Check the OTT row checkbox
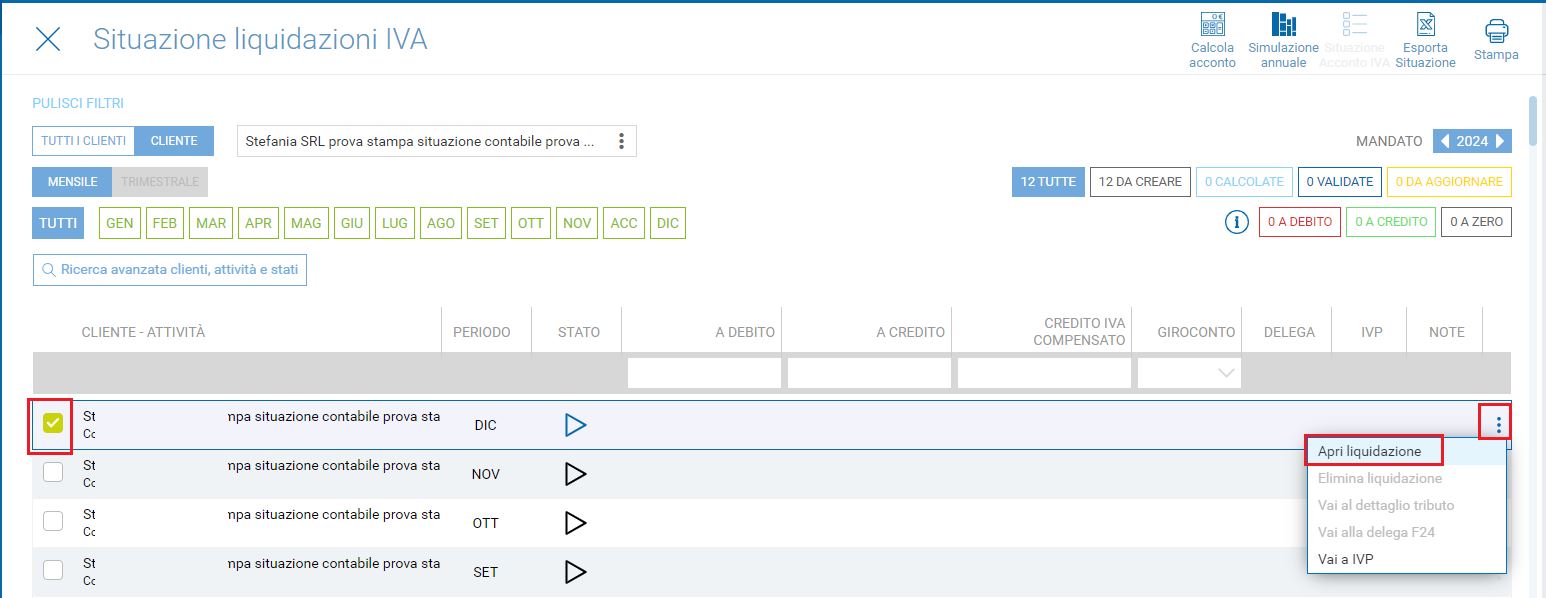 [53, 521]
